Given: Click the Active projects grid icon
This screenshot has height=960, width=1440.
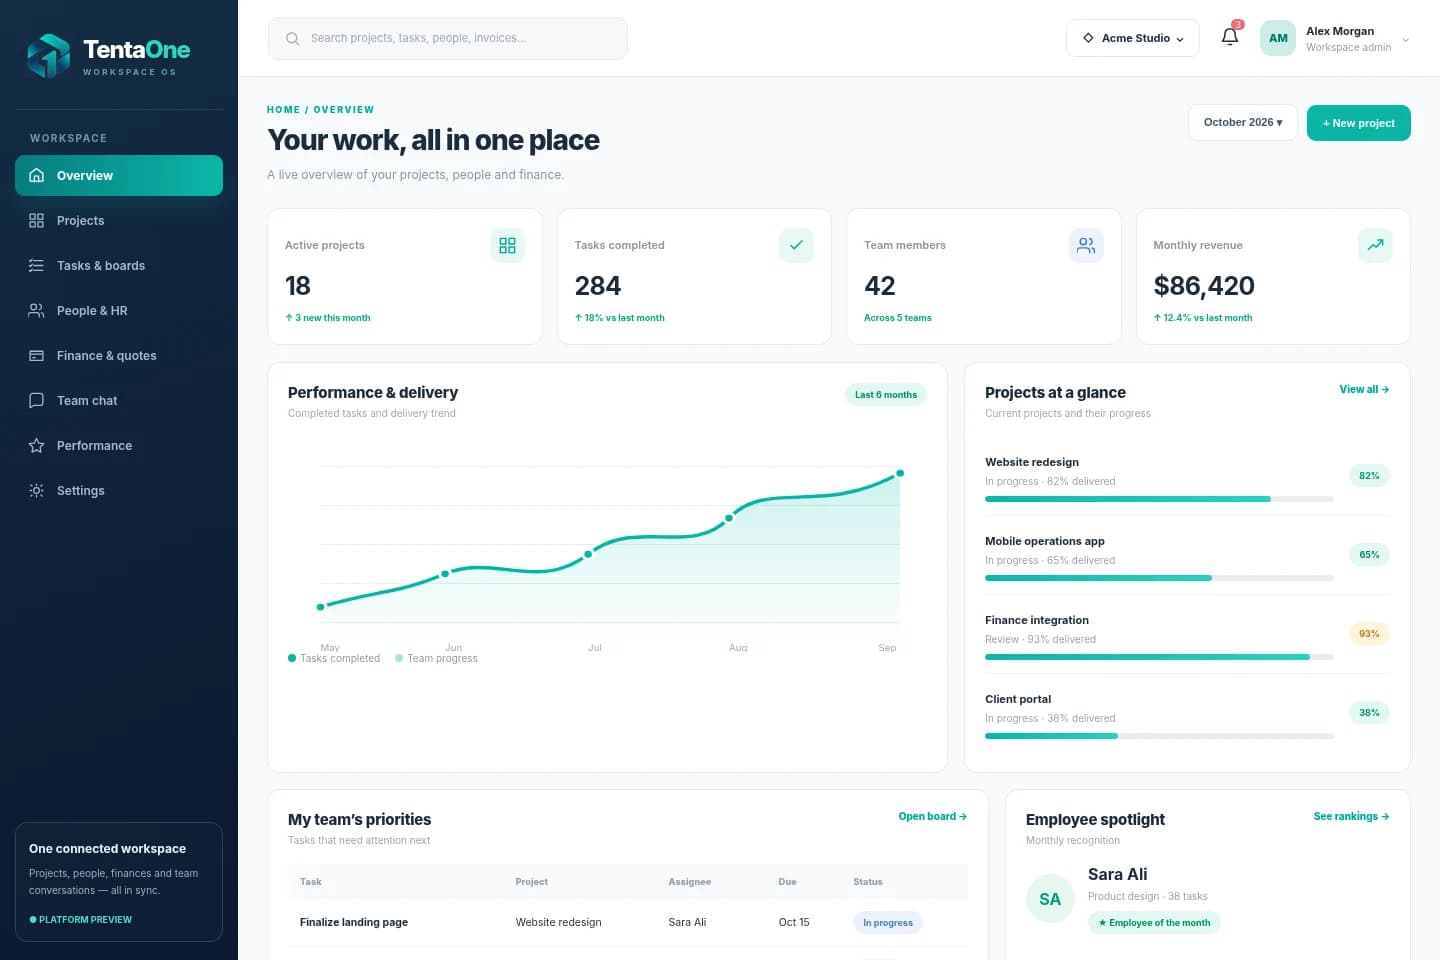Looking at the screenshot, I should [507, 245].
